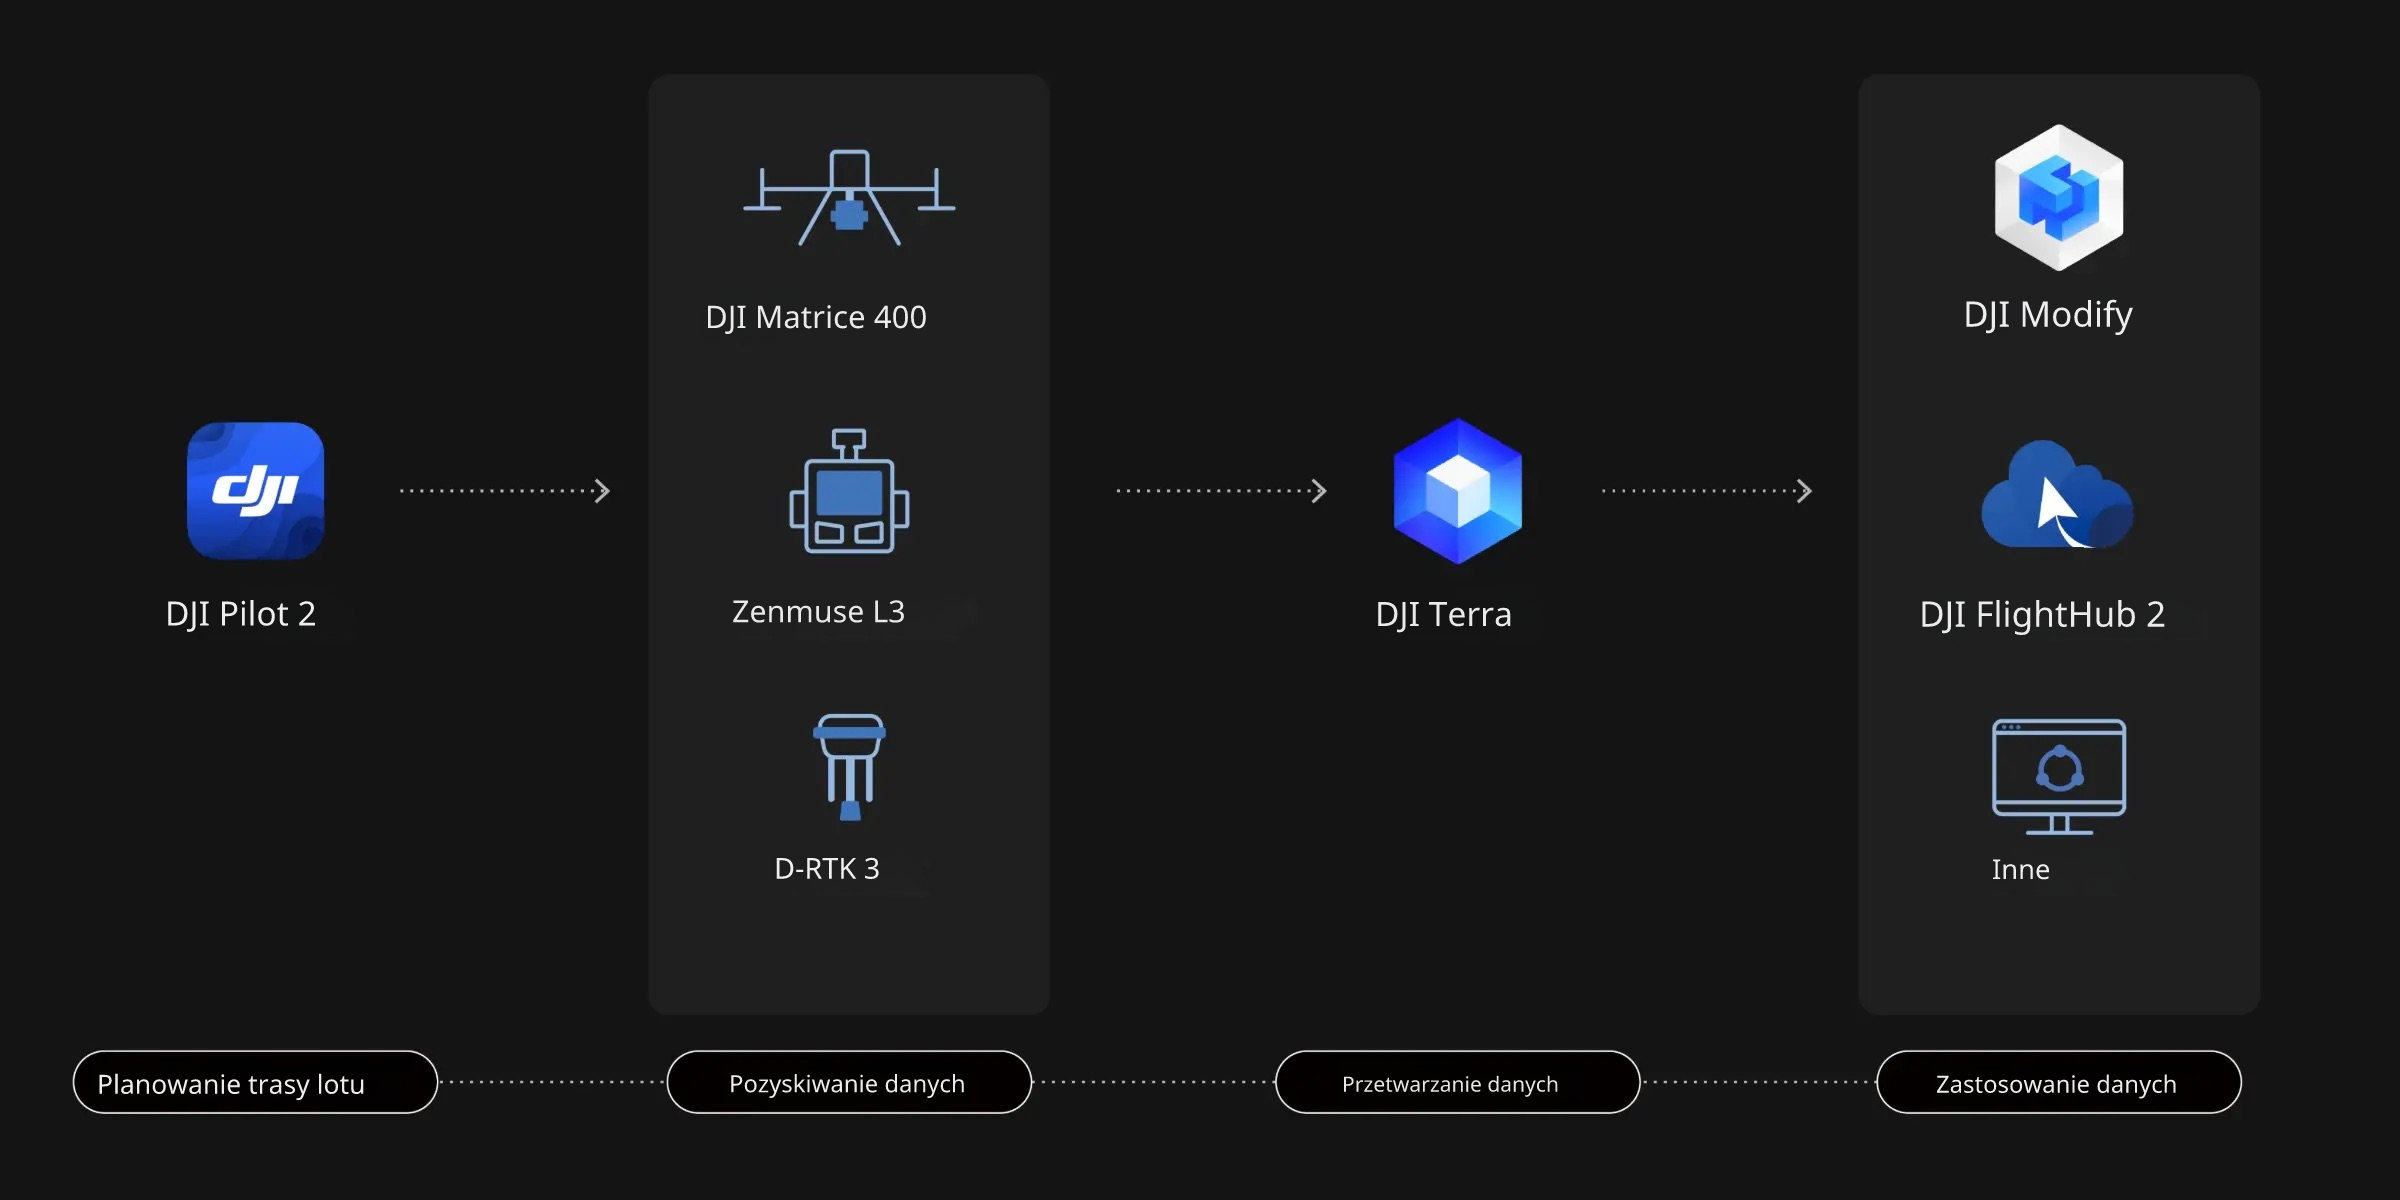Click the DJI Modify text label

2047,315
